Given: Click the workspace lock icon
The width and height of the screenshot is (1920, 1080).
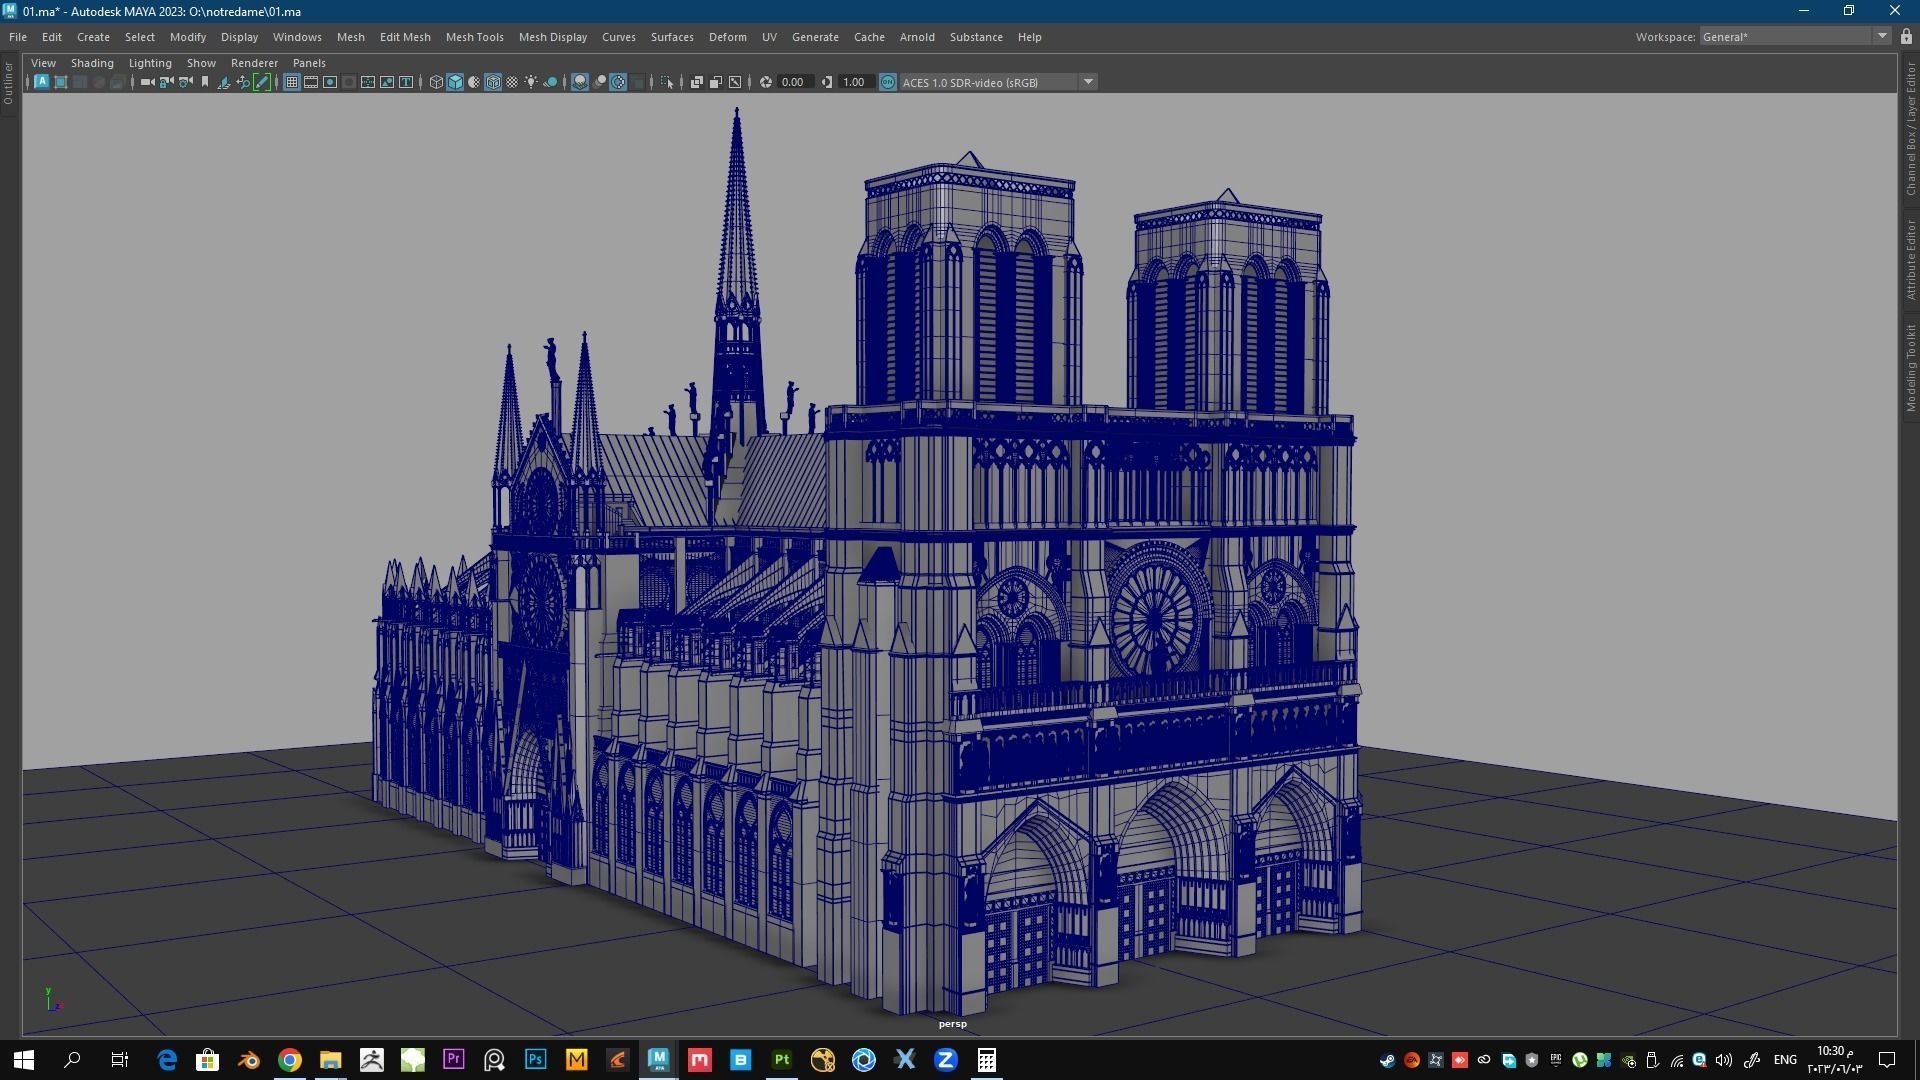Looking at the screenshot, I should click(x=1906, y=37).
